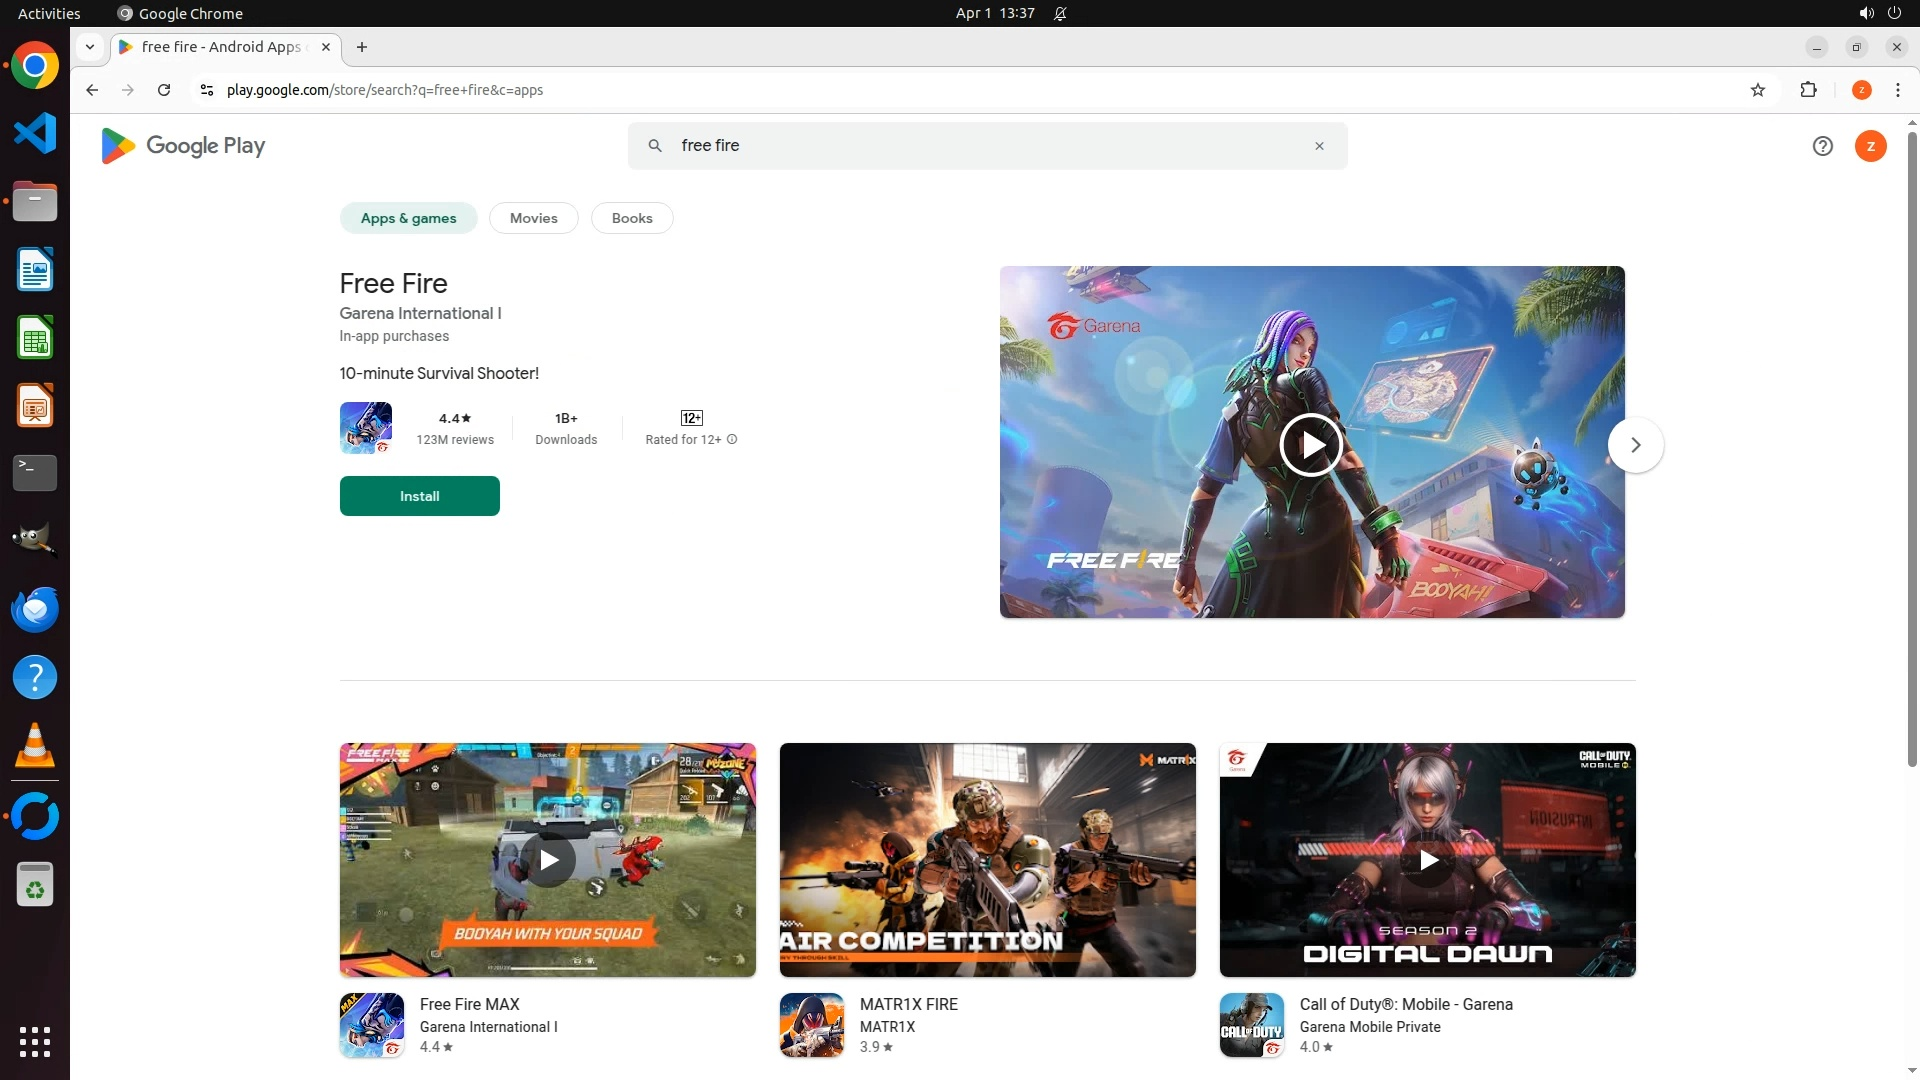Open the Help center question mark icon
Viewport: 1920px width, 1080px height.
tap(1822, 146)
